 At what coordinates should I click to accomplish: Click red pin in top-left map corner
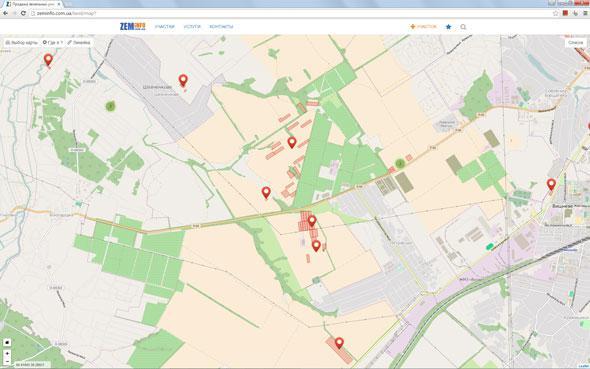click(48, 60)
